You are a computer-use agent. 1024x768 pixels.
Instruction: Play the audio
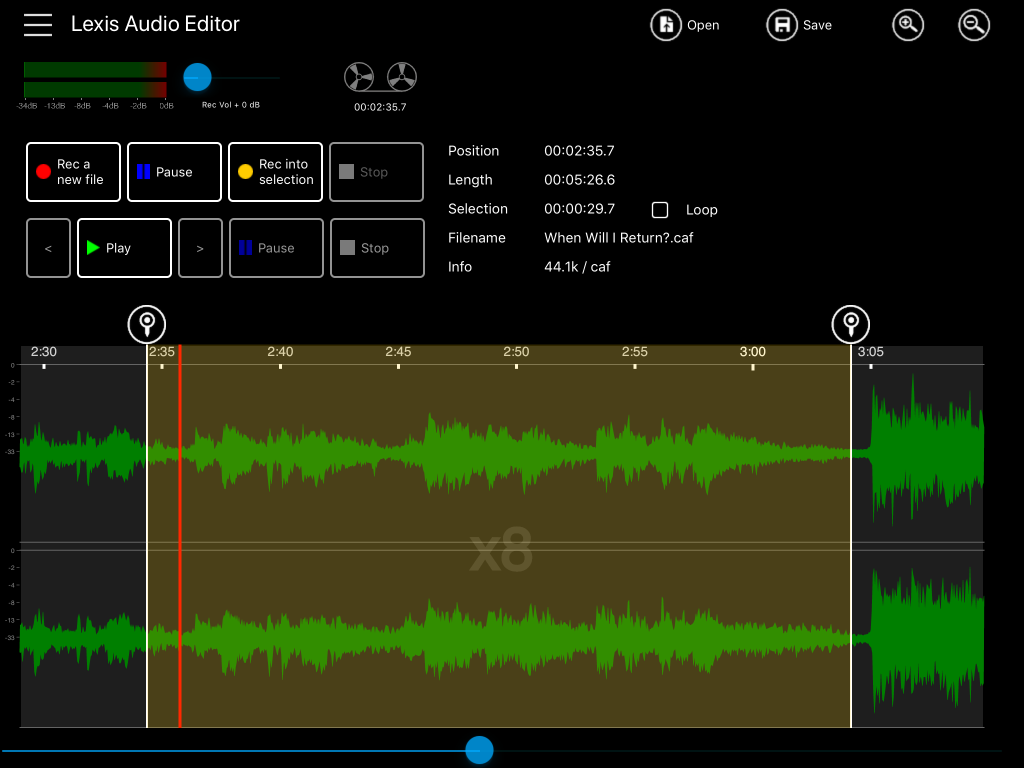124,248
